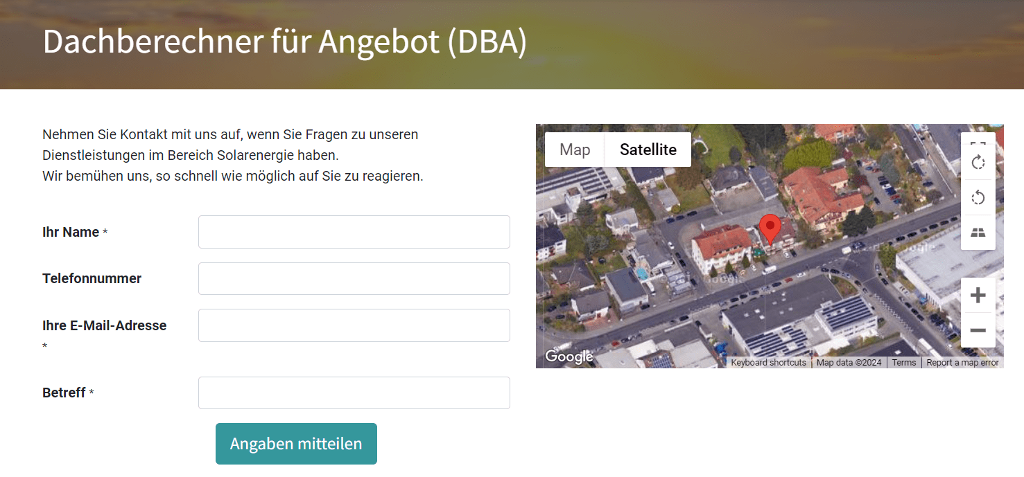Click into the Telefonnummer field
Screen dimensions: 1024x477
click(x=354, y=279)
